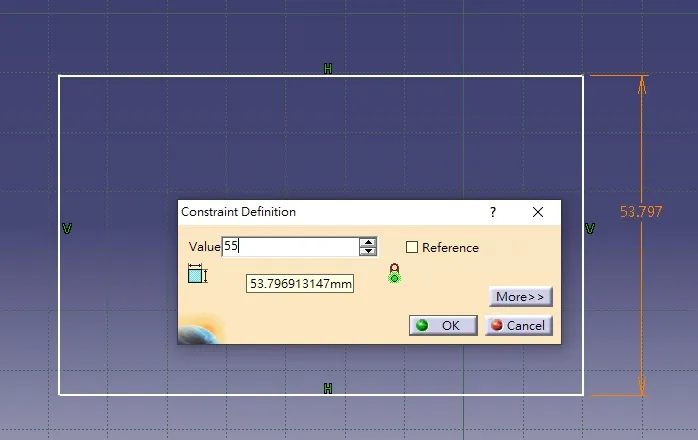
Task: Open help with the question mark button
Action: [x=493, y=212]
